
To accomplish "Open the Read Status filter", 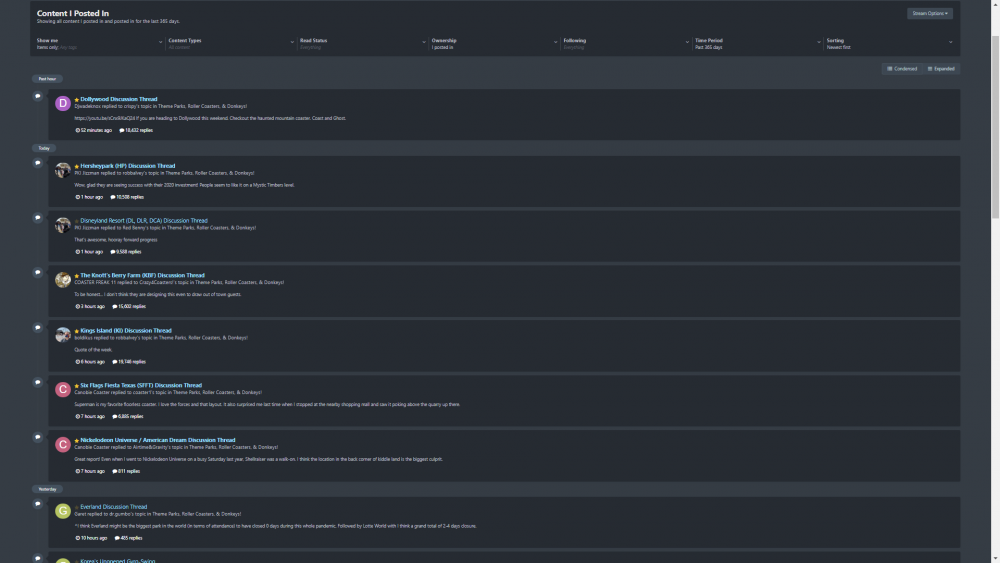I will coord(361,44).
